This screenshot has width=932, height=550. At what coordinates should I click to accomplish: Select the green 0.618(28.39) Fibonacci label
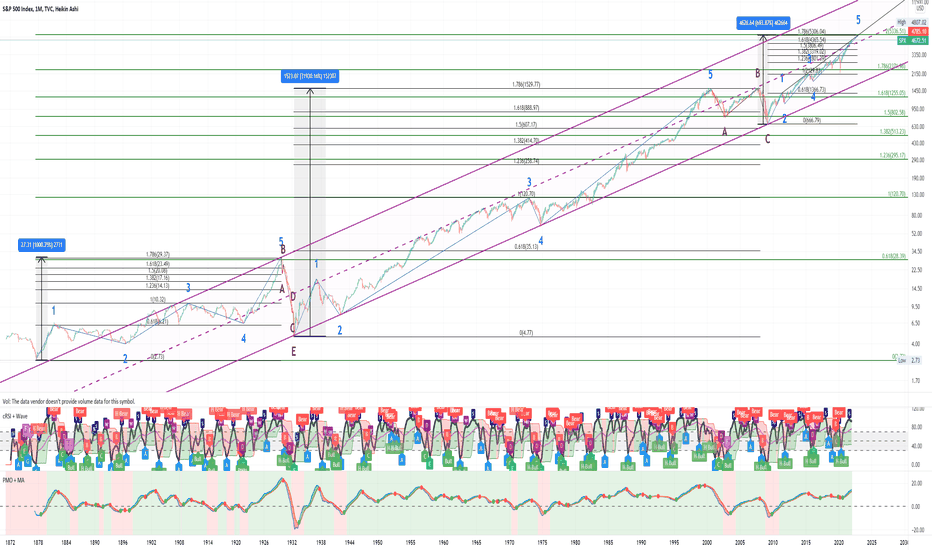click(x=893, y=256)
